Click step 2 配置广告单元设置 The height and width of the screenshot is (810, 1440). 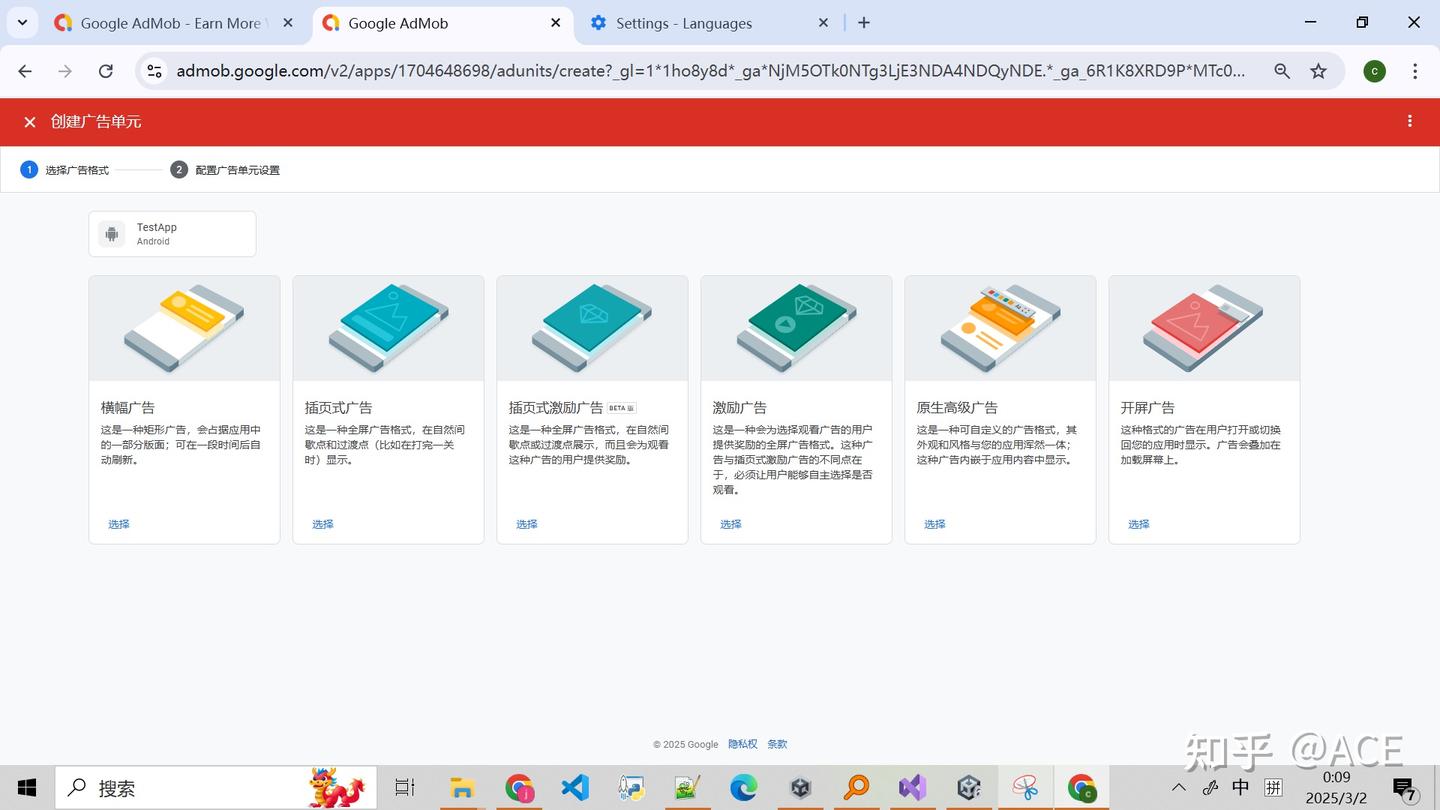coord(225,170)
